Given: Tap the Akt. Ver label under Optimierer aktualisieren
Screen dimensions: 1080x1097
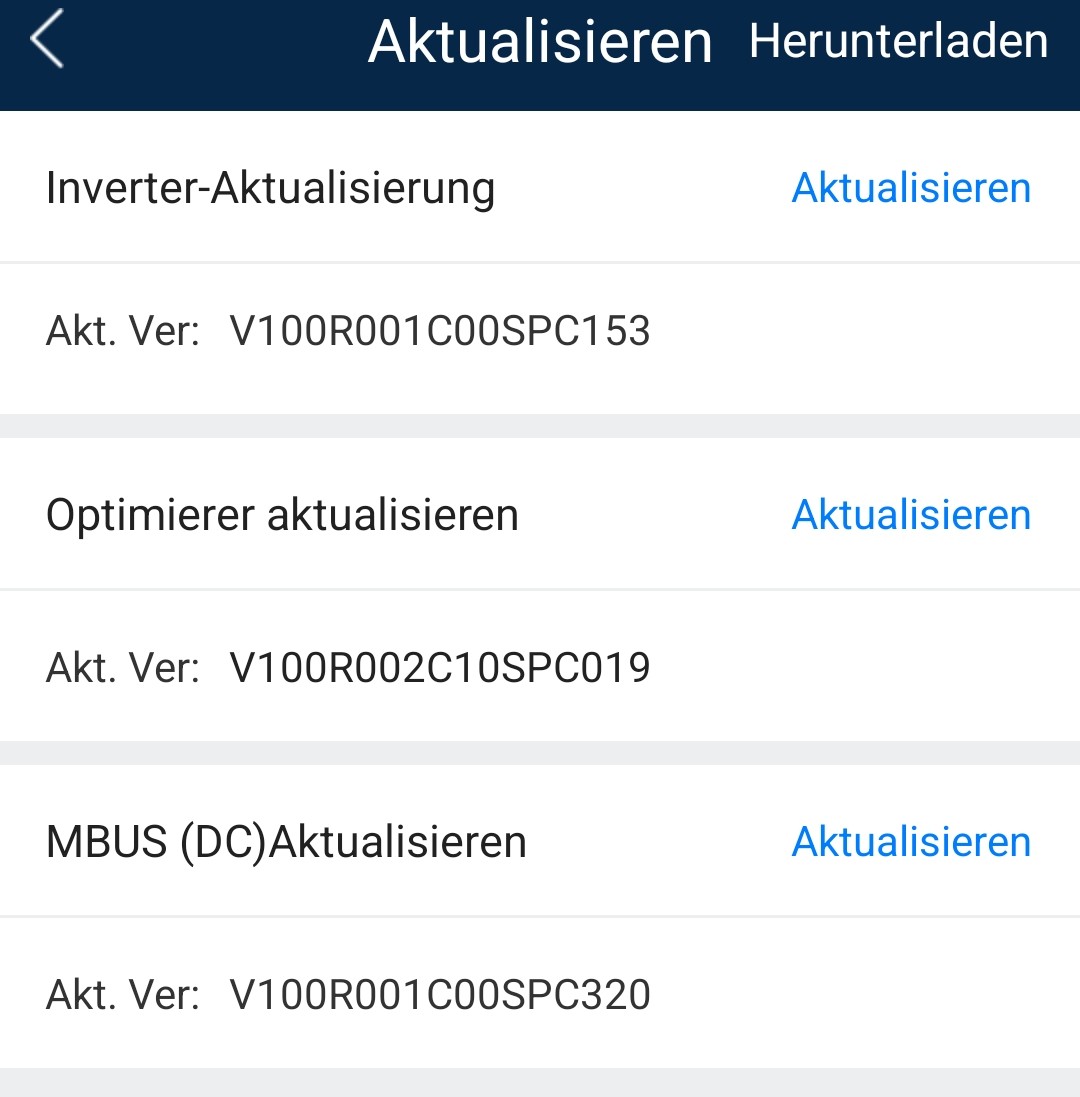Looking at the screenshot, I should click(x=123, y=667).
